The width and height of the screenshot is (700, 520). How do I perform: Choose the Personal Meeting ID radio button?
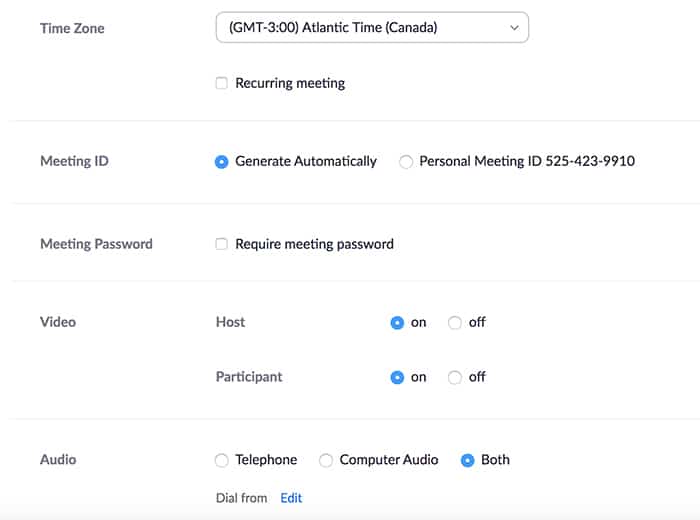(406, 162)
